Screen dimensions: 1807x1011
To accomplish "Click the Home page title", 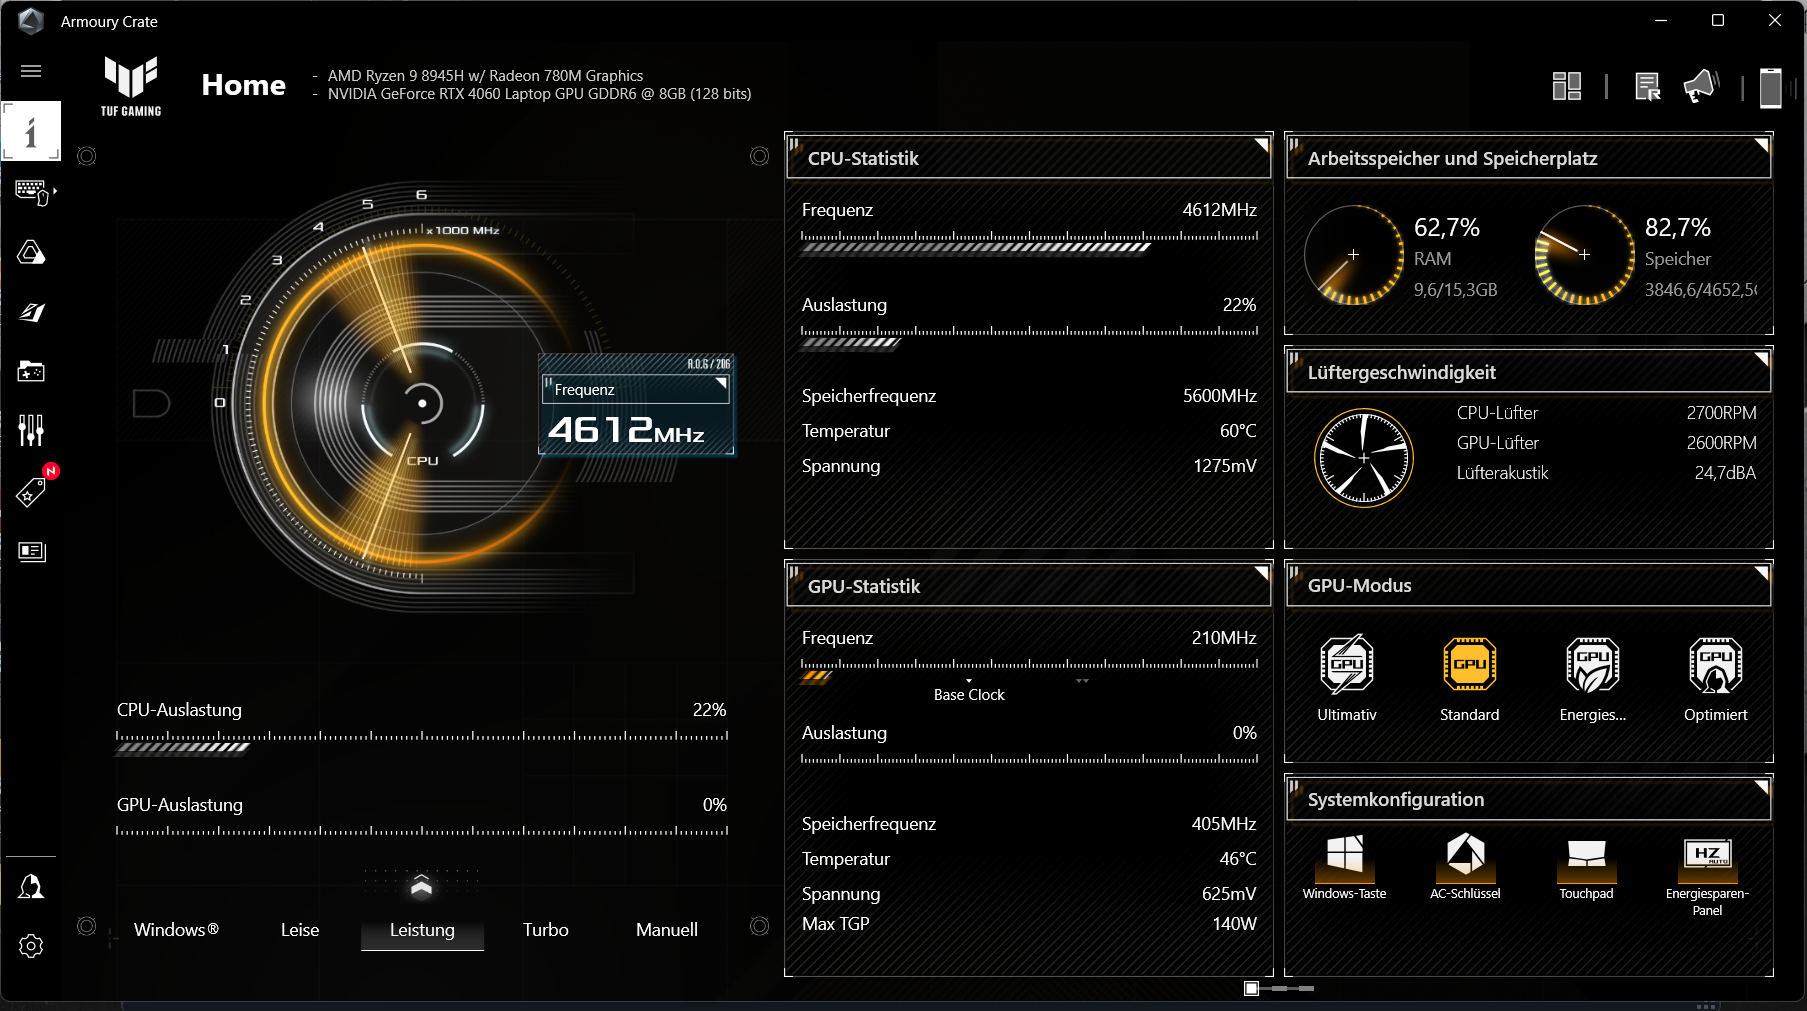I will 244,85.
